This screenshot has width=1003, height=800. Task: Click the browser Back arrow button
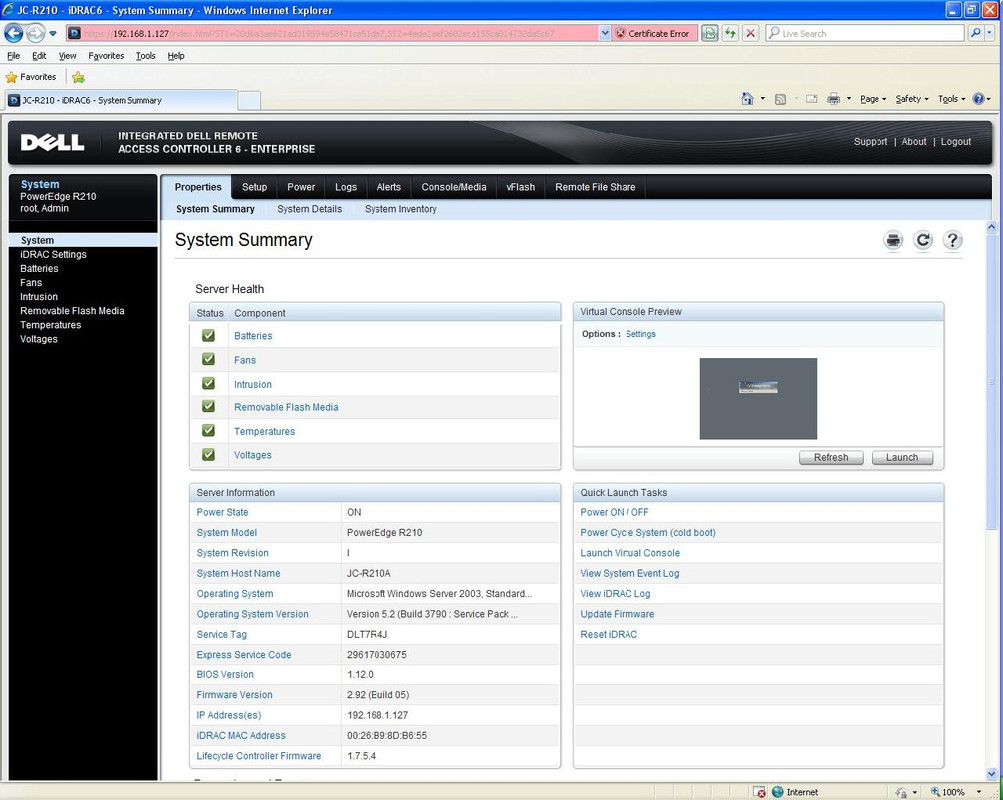point(13,33)
